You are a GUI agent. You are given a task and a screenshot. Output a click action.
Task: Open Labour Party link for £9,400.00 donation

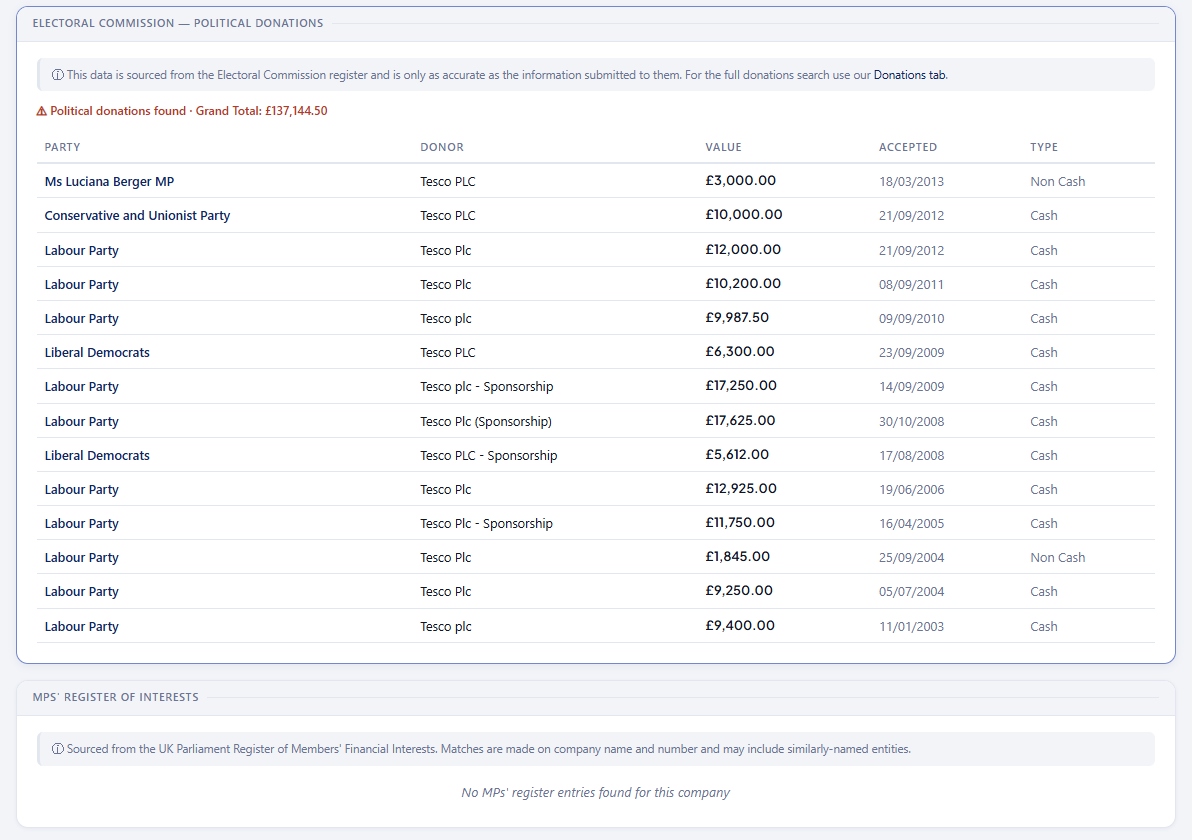coord(81,626)
